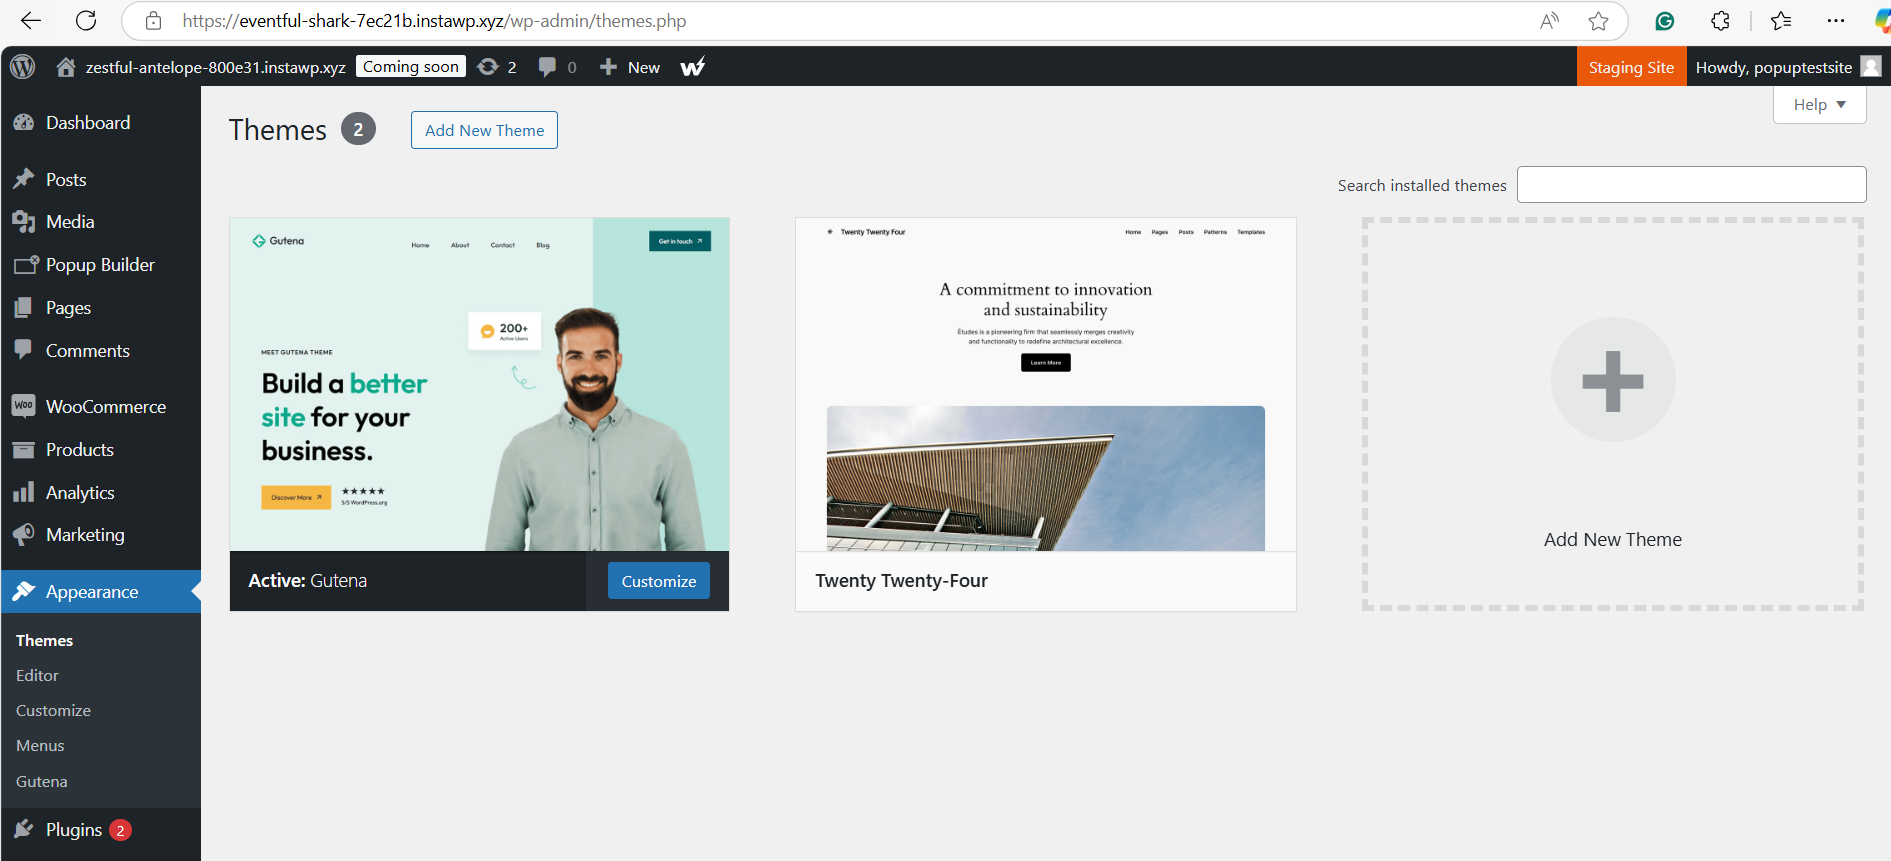Click the Themes count badge showing 2
This screenshot has height=861, width=1891.
[358, 130]
